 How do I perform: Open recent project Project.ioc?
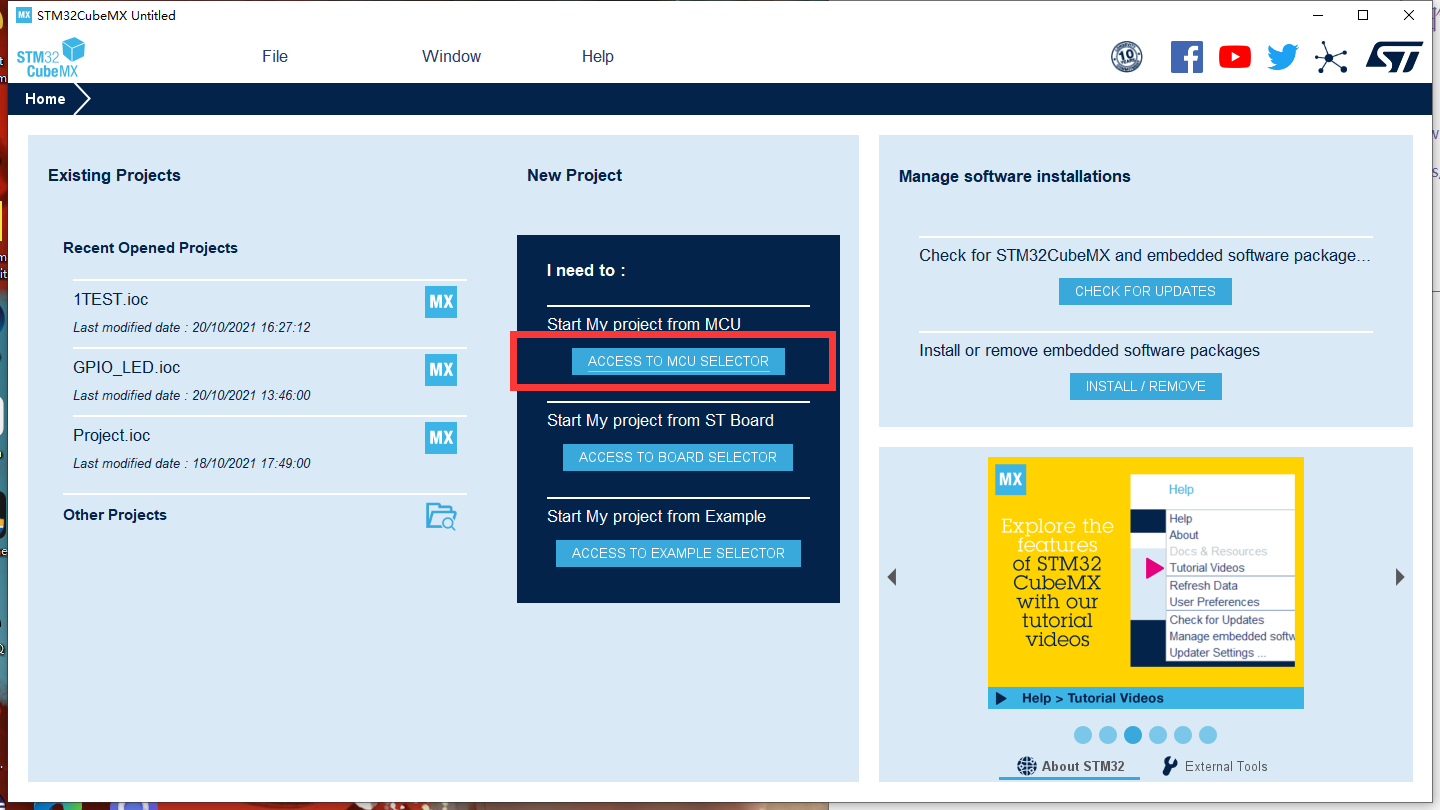tap(112, 436)
